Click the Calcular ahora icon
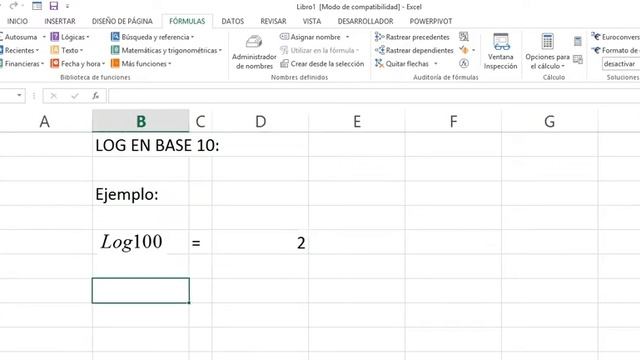The width and height of the screenshot is (640, 360). (578, 41)
